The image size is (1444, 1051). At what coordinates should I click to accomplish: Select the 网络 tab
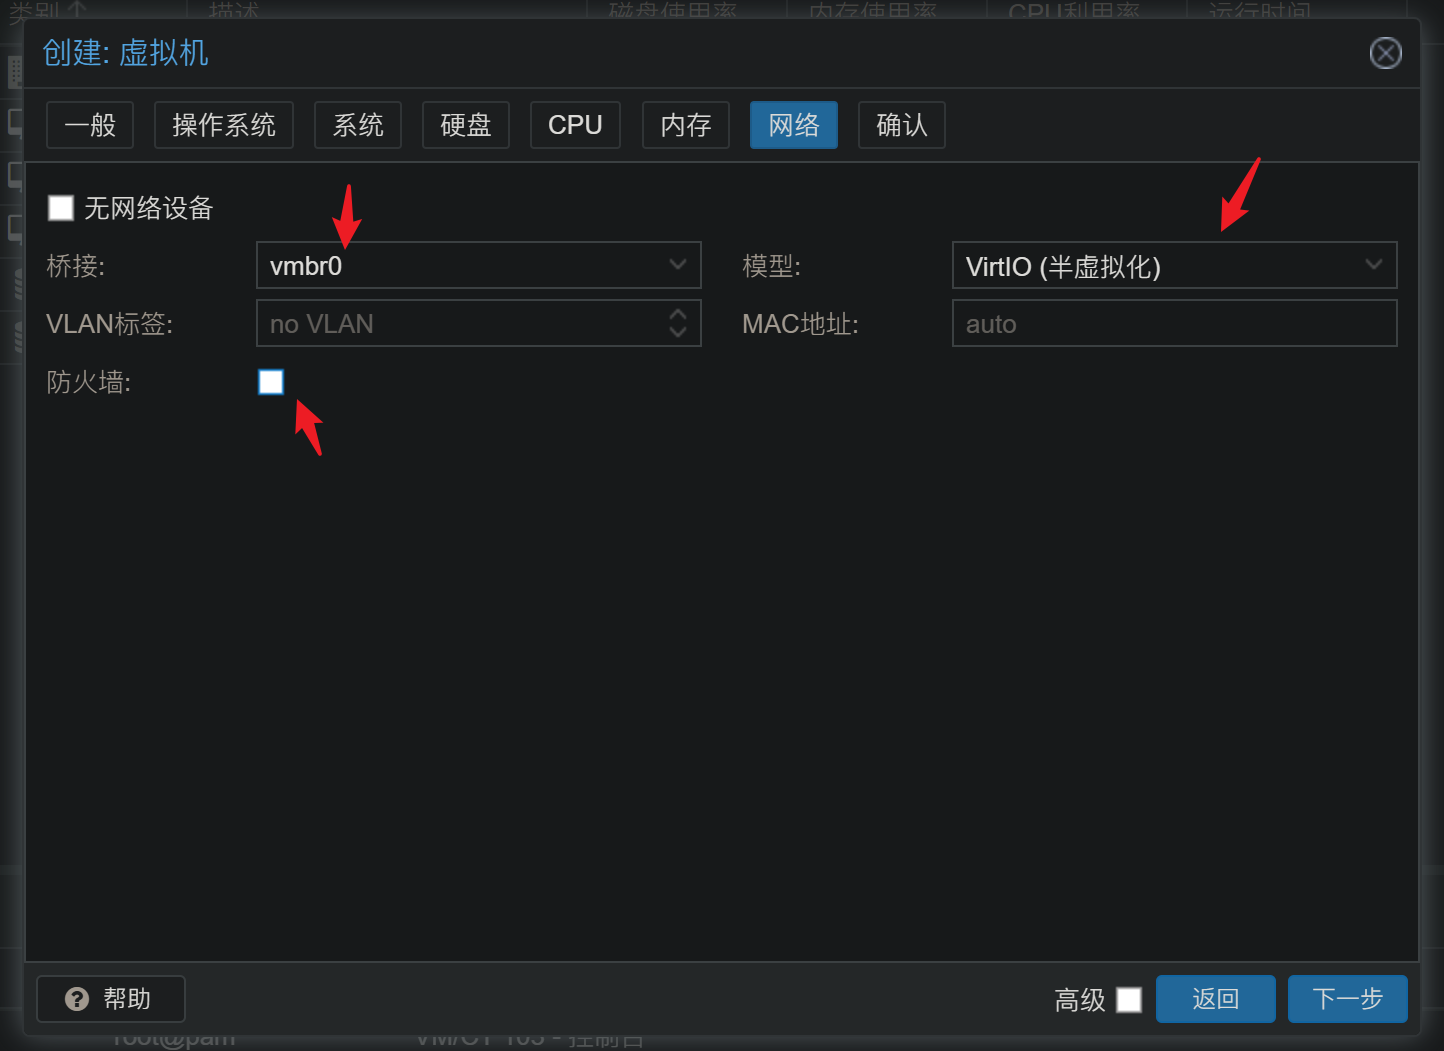(794, 125)
